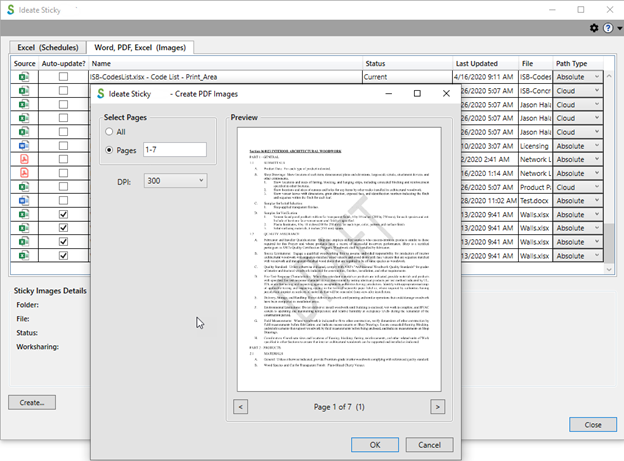Sort by Path Type column header

(578, 63)
